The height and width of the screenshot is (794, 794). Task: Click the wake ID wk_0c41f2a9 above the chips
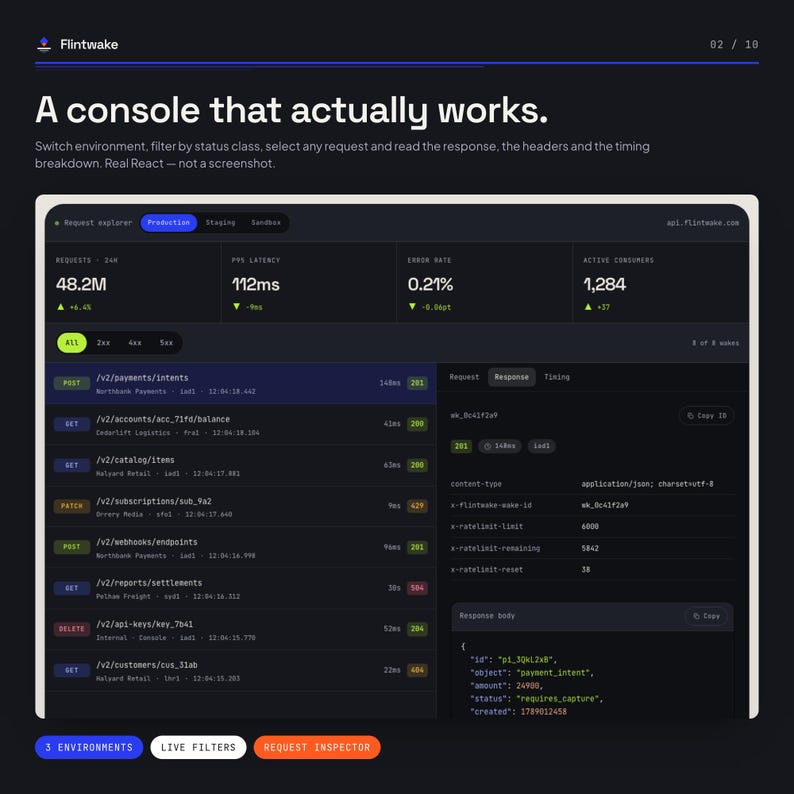click(x=474, y=416)
